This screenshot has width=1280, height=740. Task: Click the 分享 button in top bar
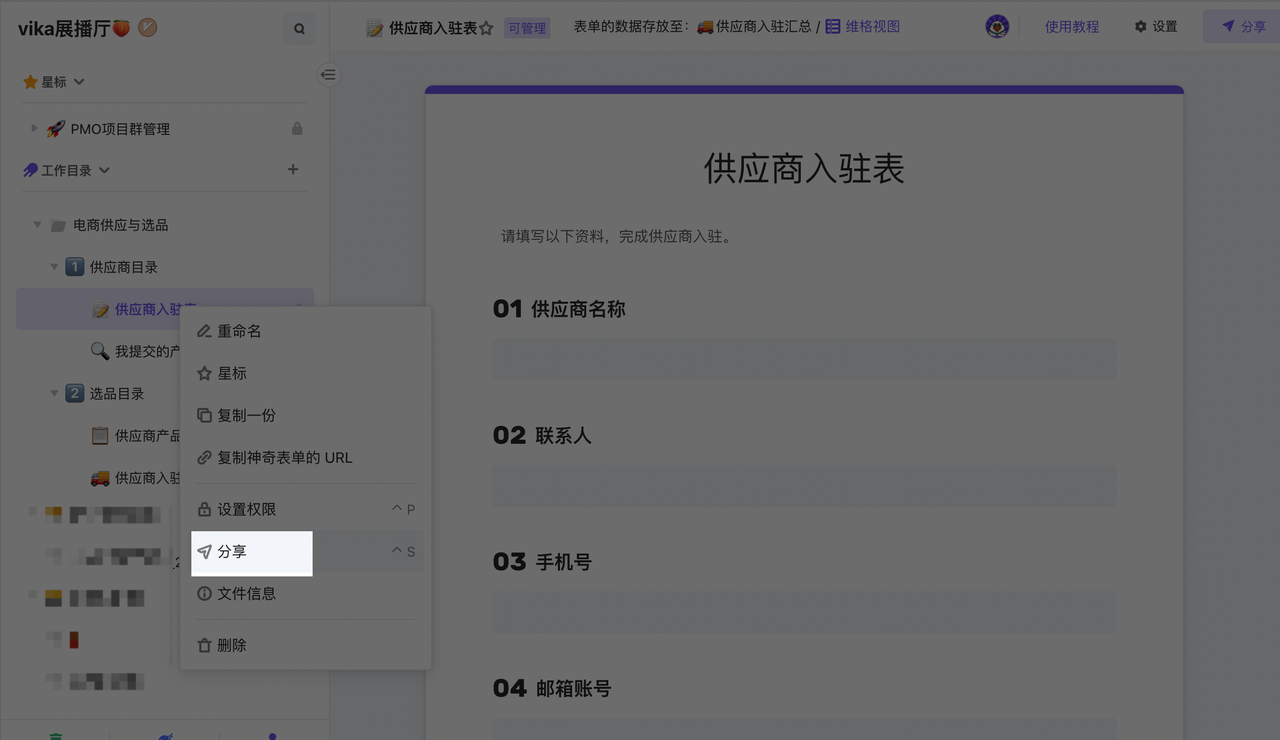[1243, 27]
